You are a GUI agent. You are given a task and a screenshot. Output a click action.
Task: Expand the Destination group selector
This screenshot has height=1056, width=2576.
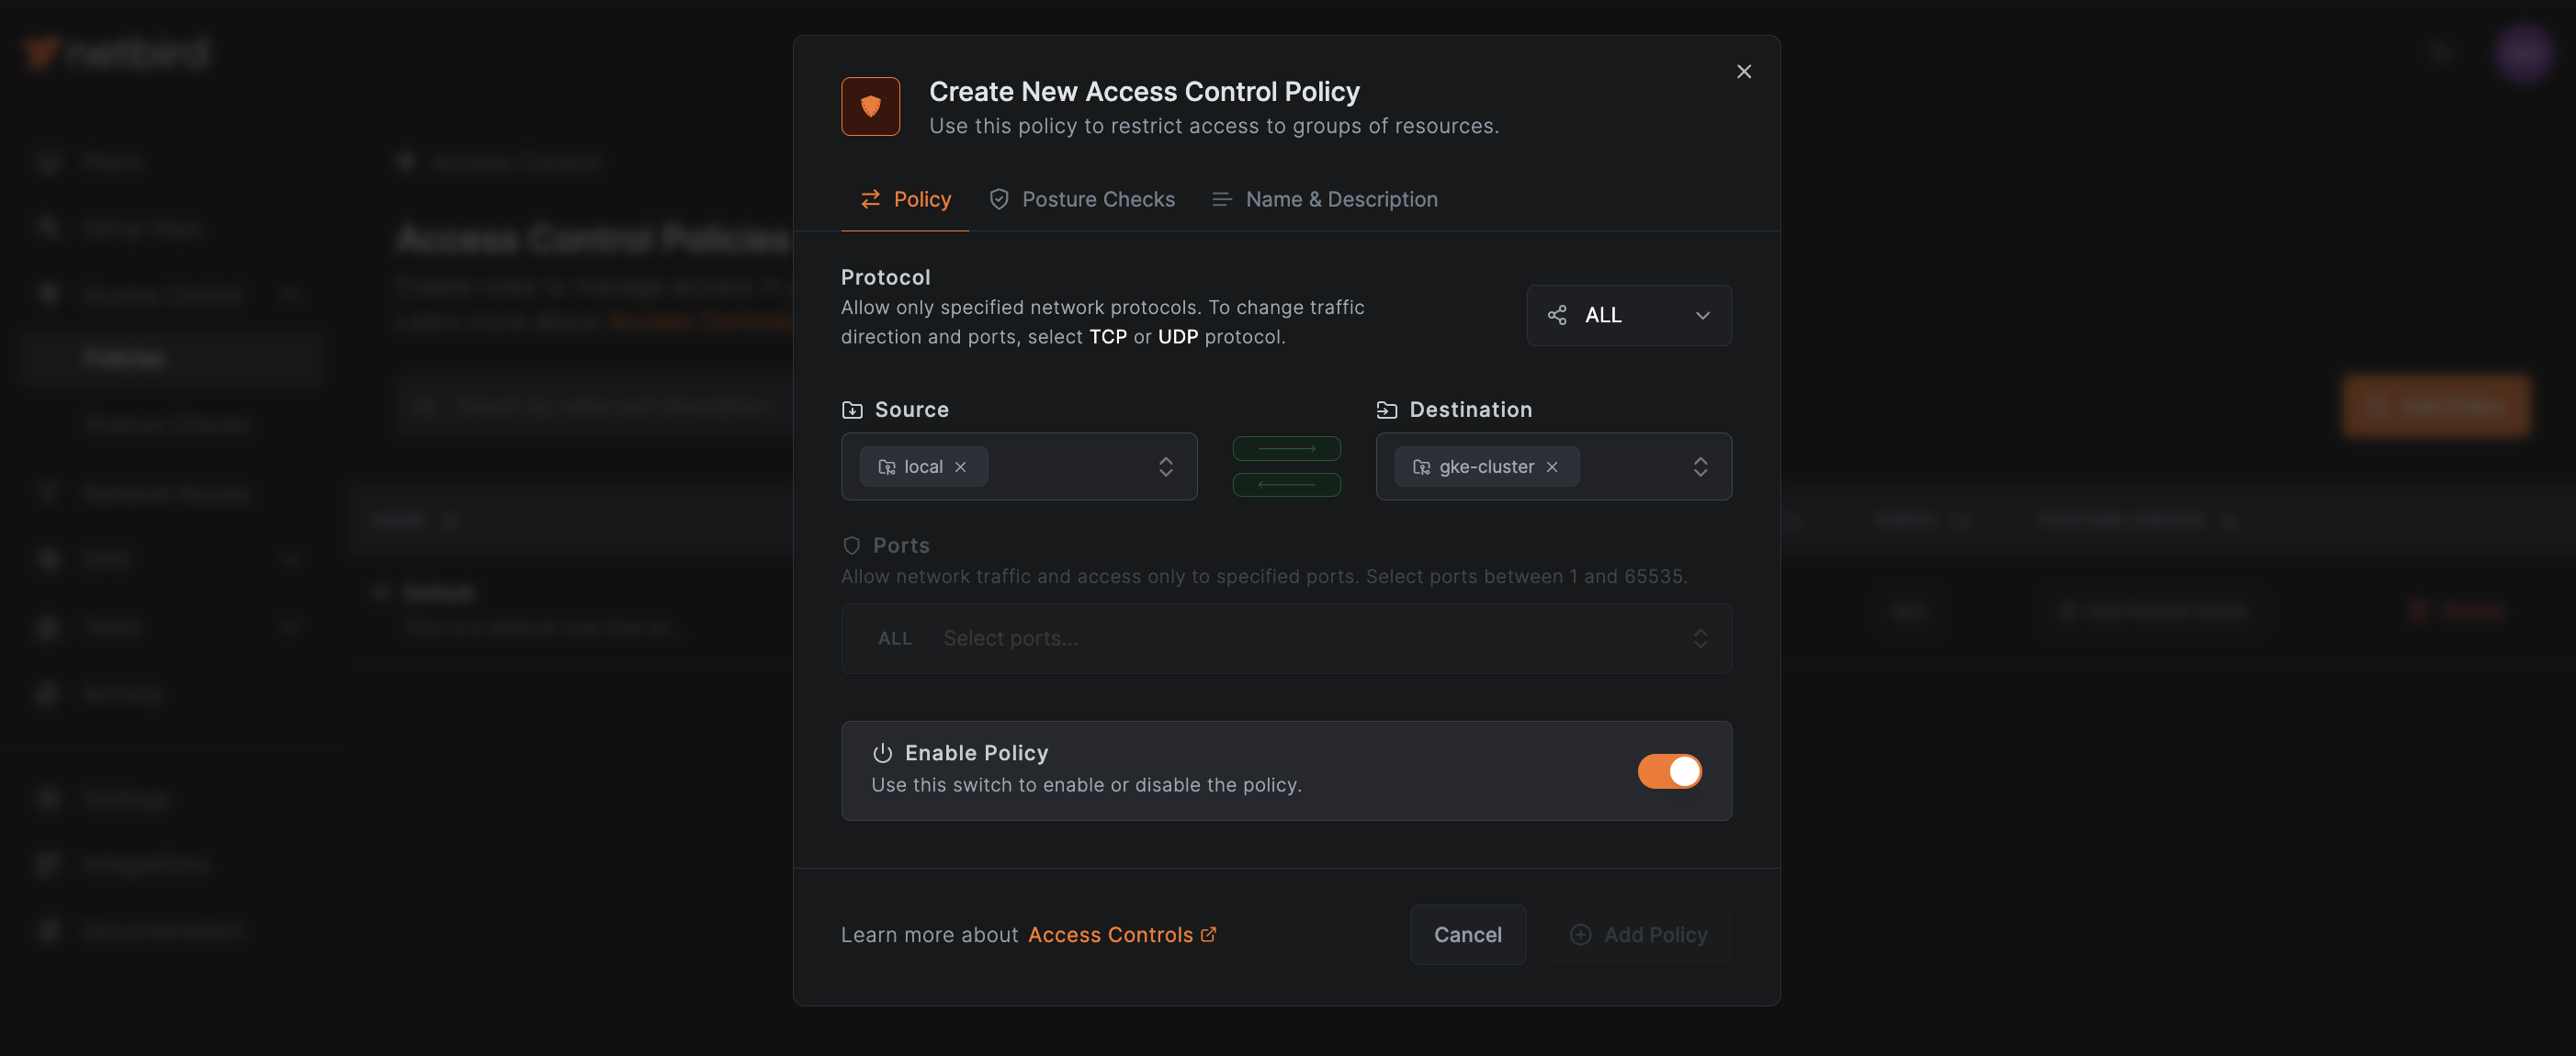[1700, 467]
